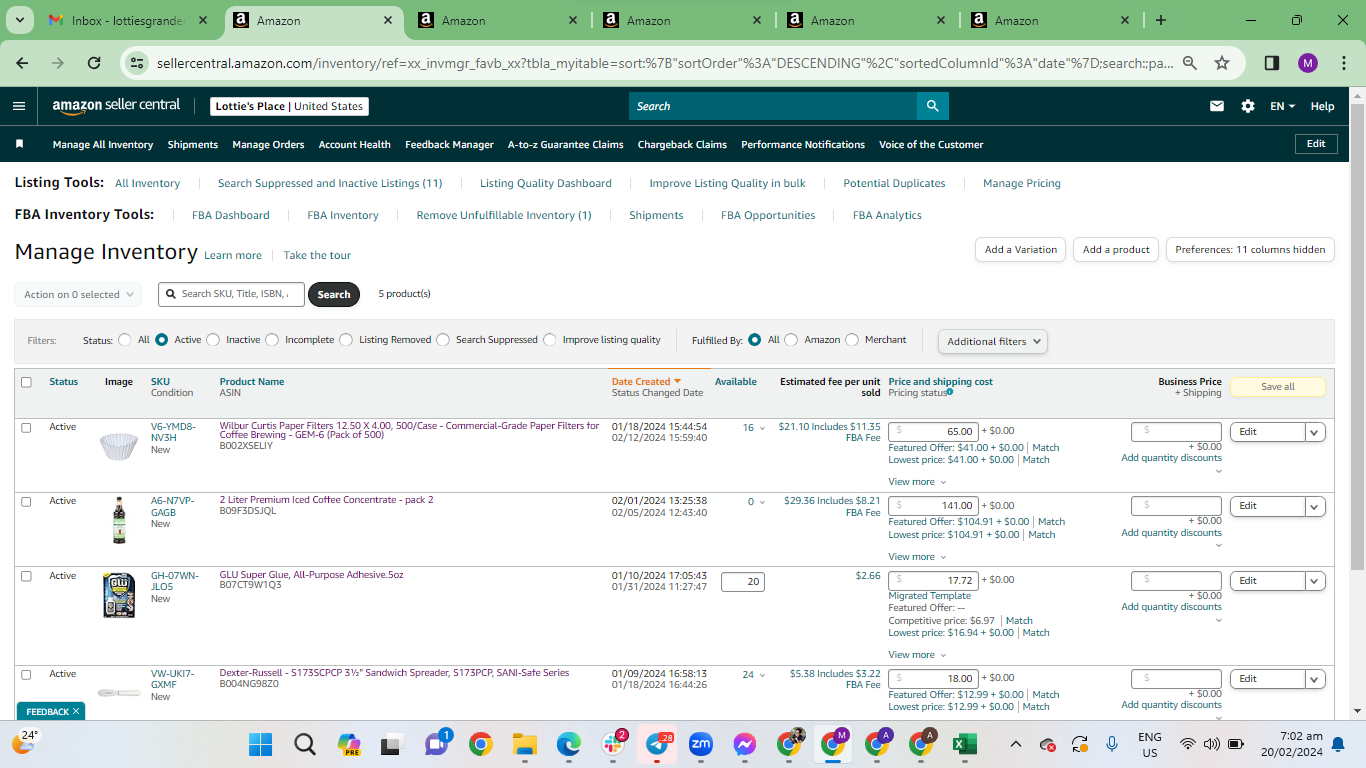Click the bookmark flag in favorites bar
The height and width of the screenshot is (768, 1366).
click(x=19, y=144)
